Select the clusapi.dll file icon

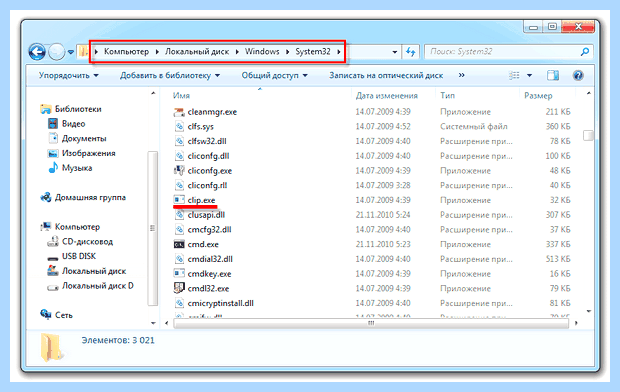pyautogui.click(x=179, y=215)
